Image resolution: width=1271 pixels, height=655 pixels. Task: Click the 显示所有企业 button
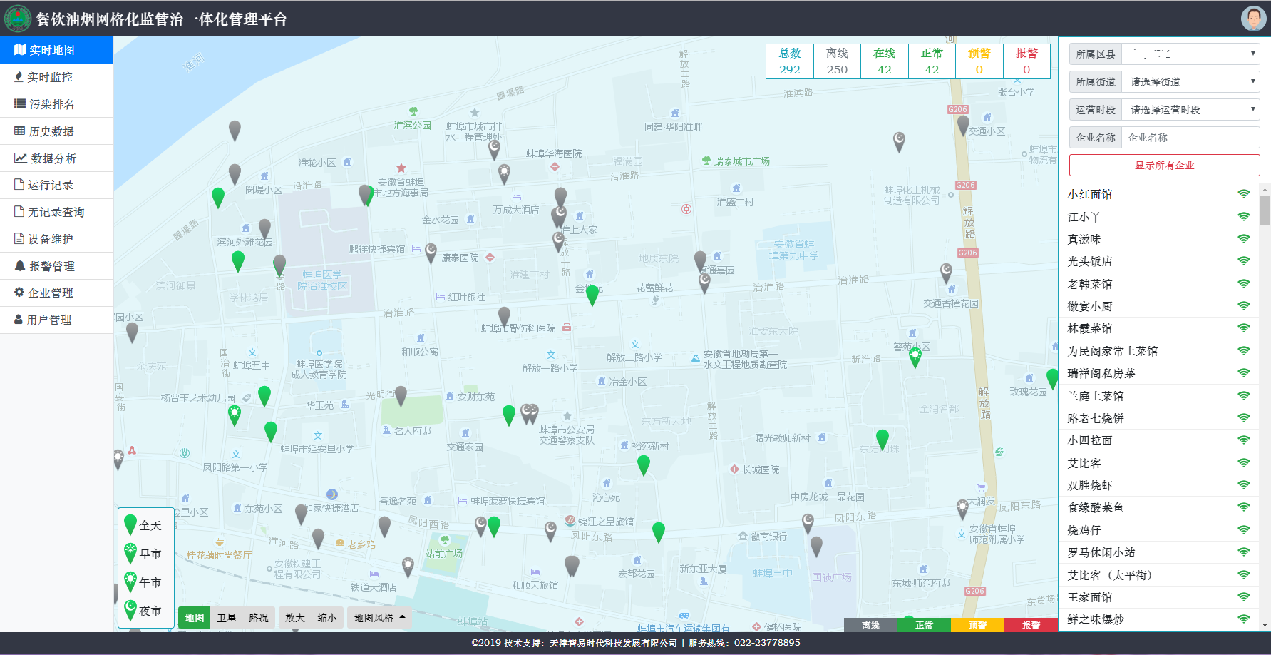[1164, 166]
